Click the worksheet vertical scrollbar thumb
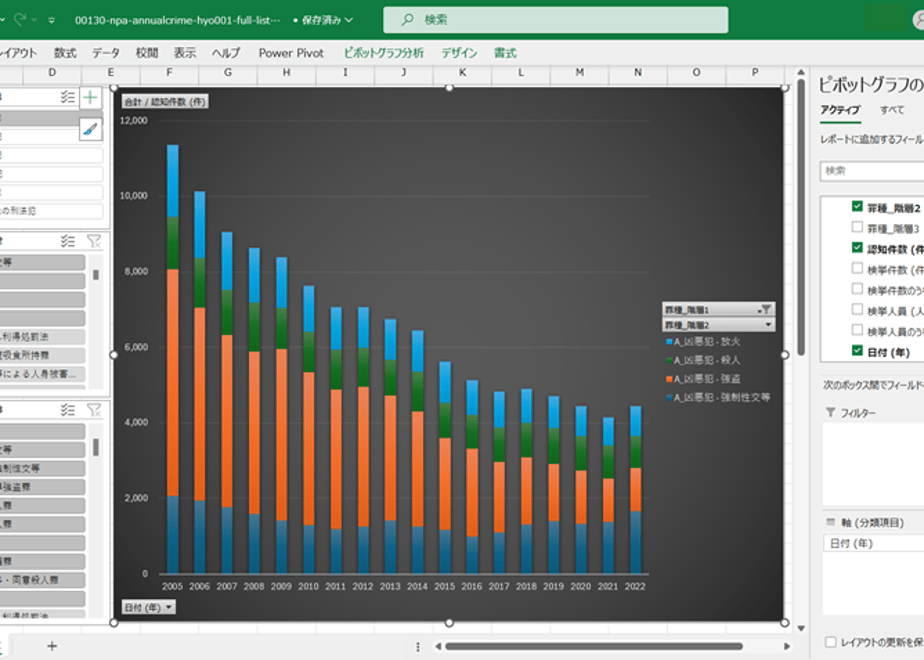The width and height of the screenshot is (924, 660). (x=801, y=217)
